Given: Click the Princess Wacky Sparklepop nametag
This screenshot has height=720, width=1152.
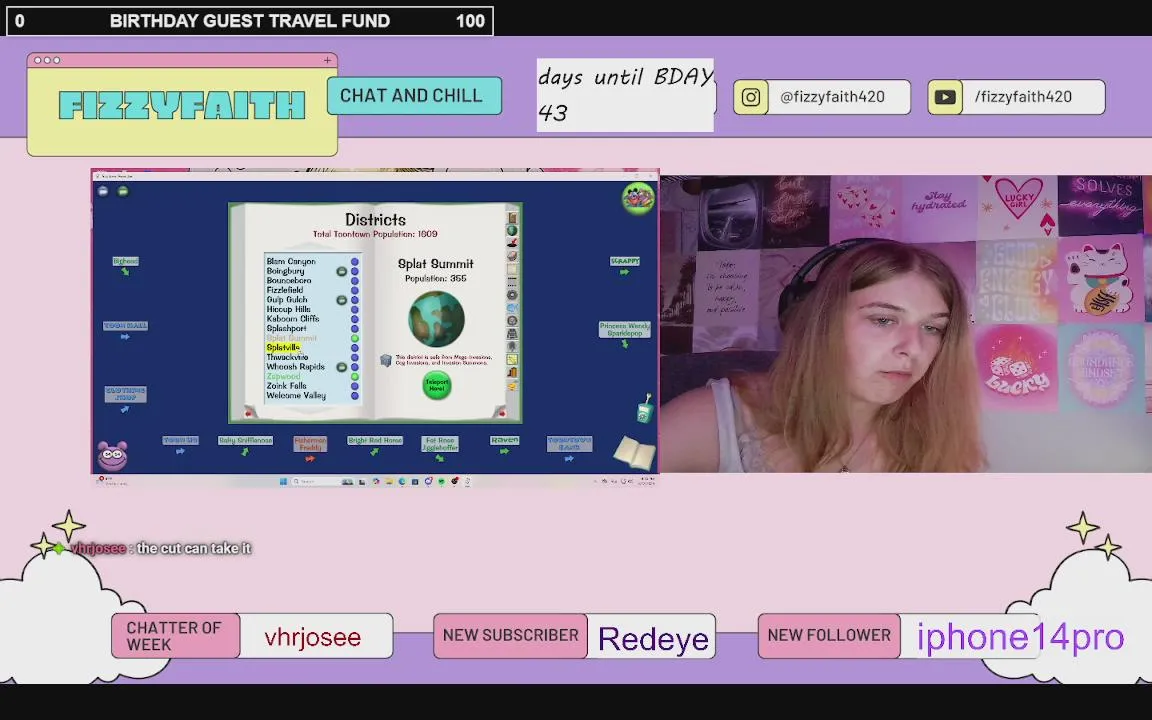Looking at the screenshot, I should coord(625,329).
